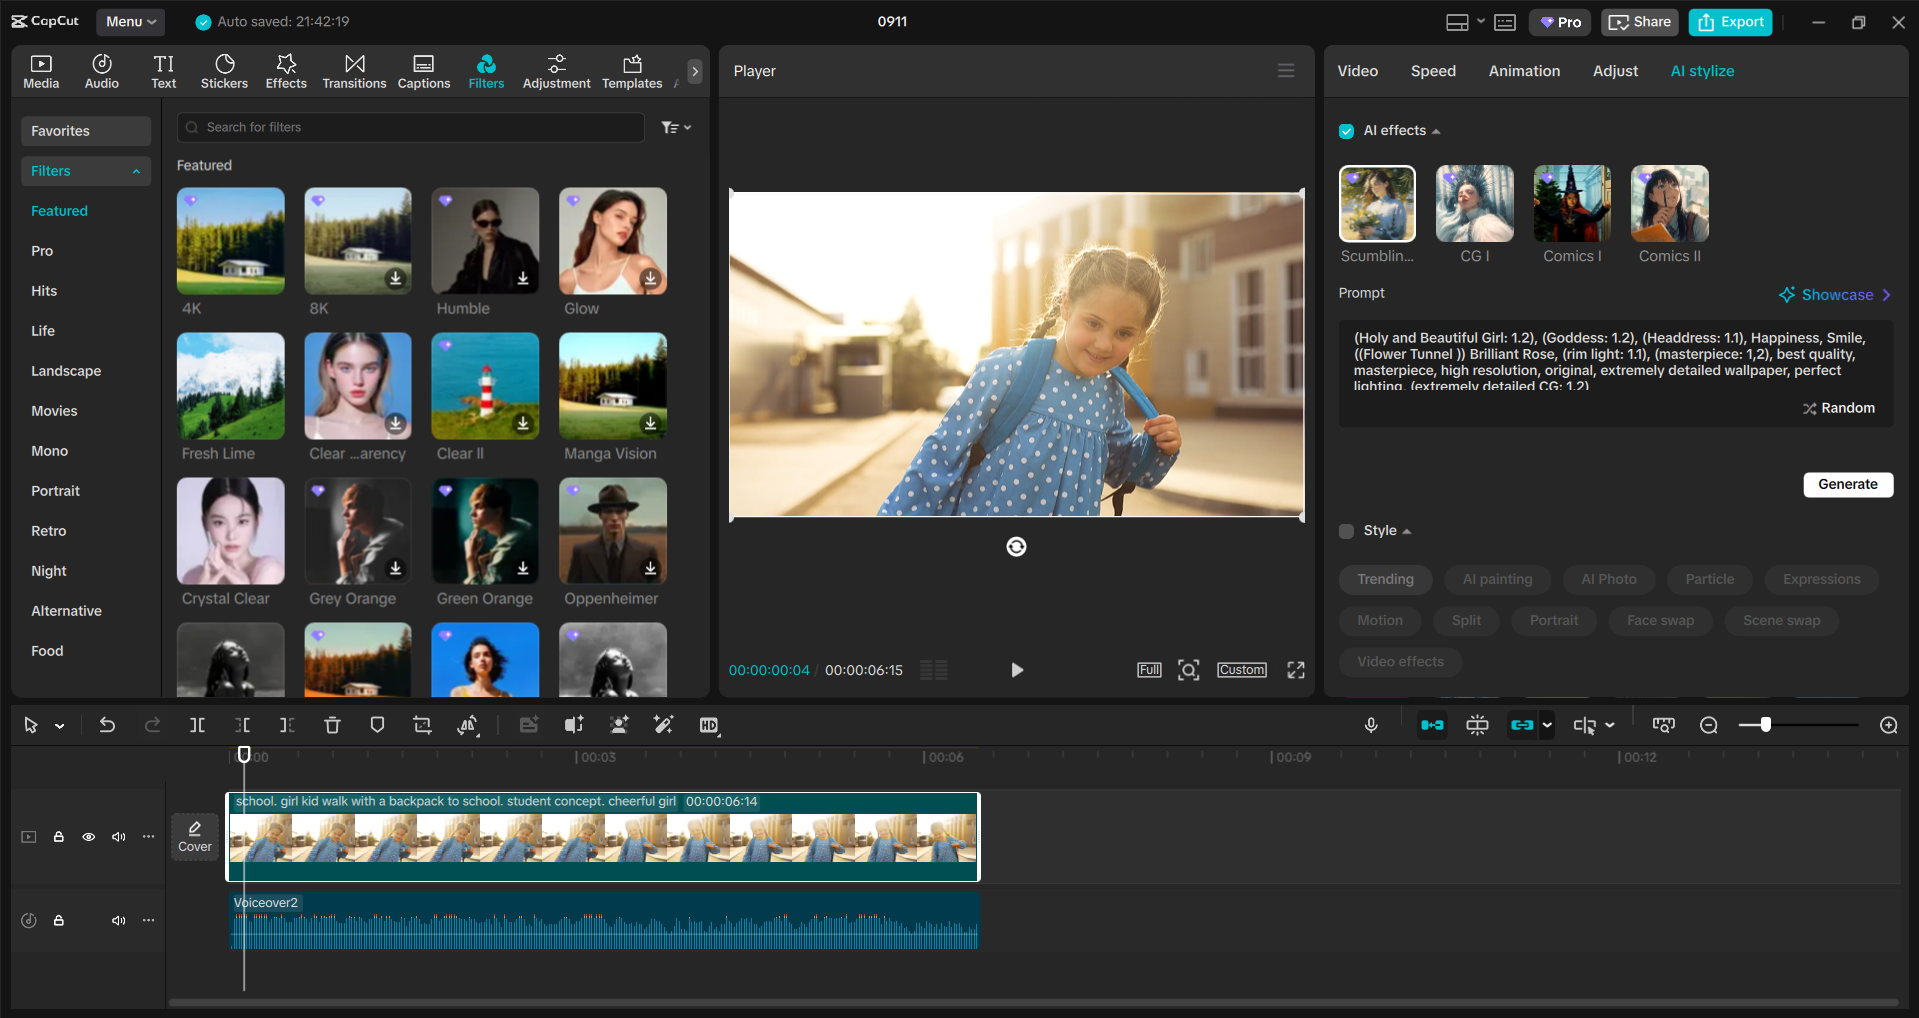Switch to the Speed tab

point(1432,70)
